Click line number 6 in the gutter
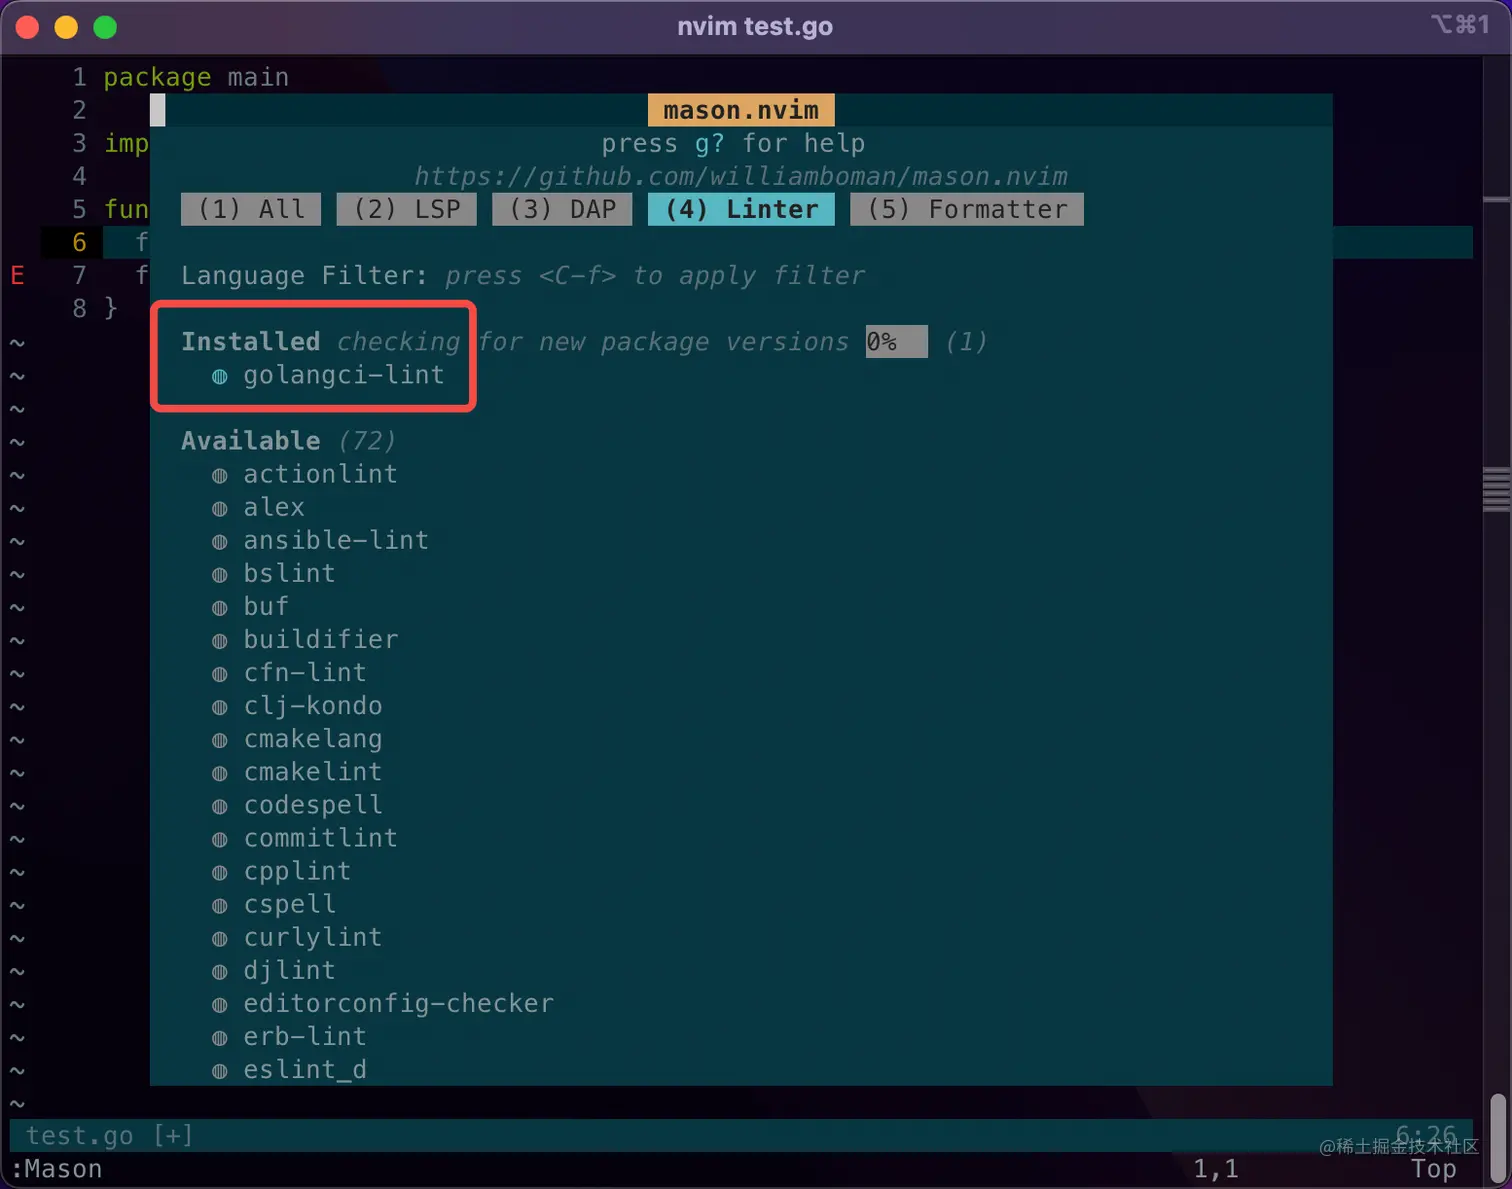Viewport: 1512px width, 1189px height. pyautogui.click(x=80, y=242)
